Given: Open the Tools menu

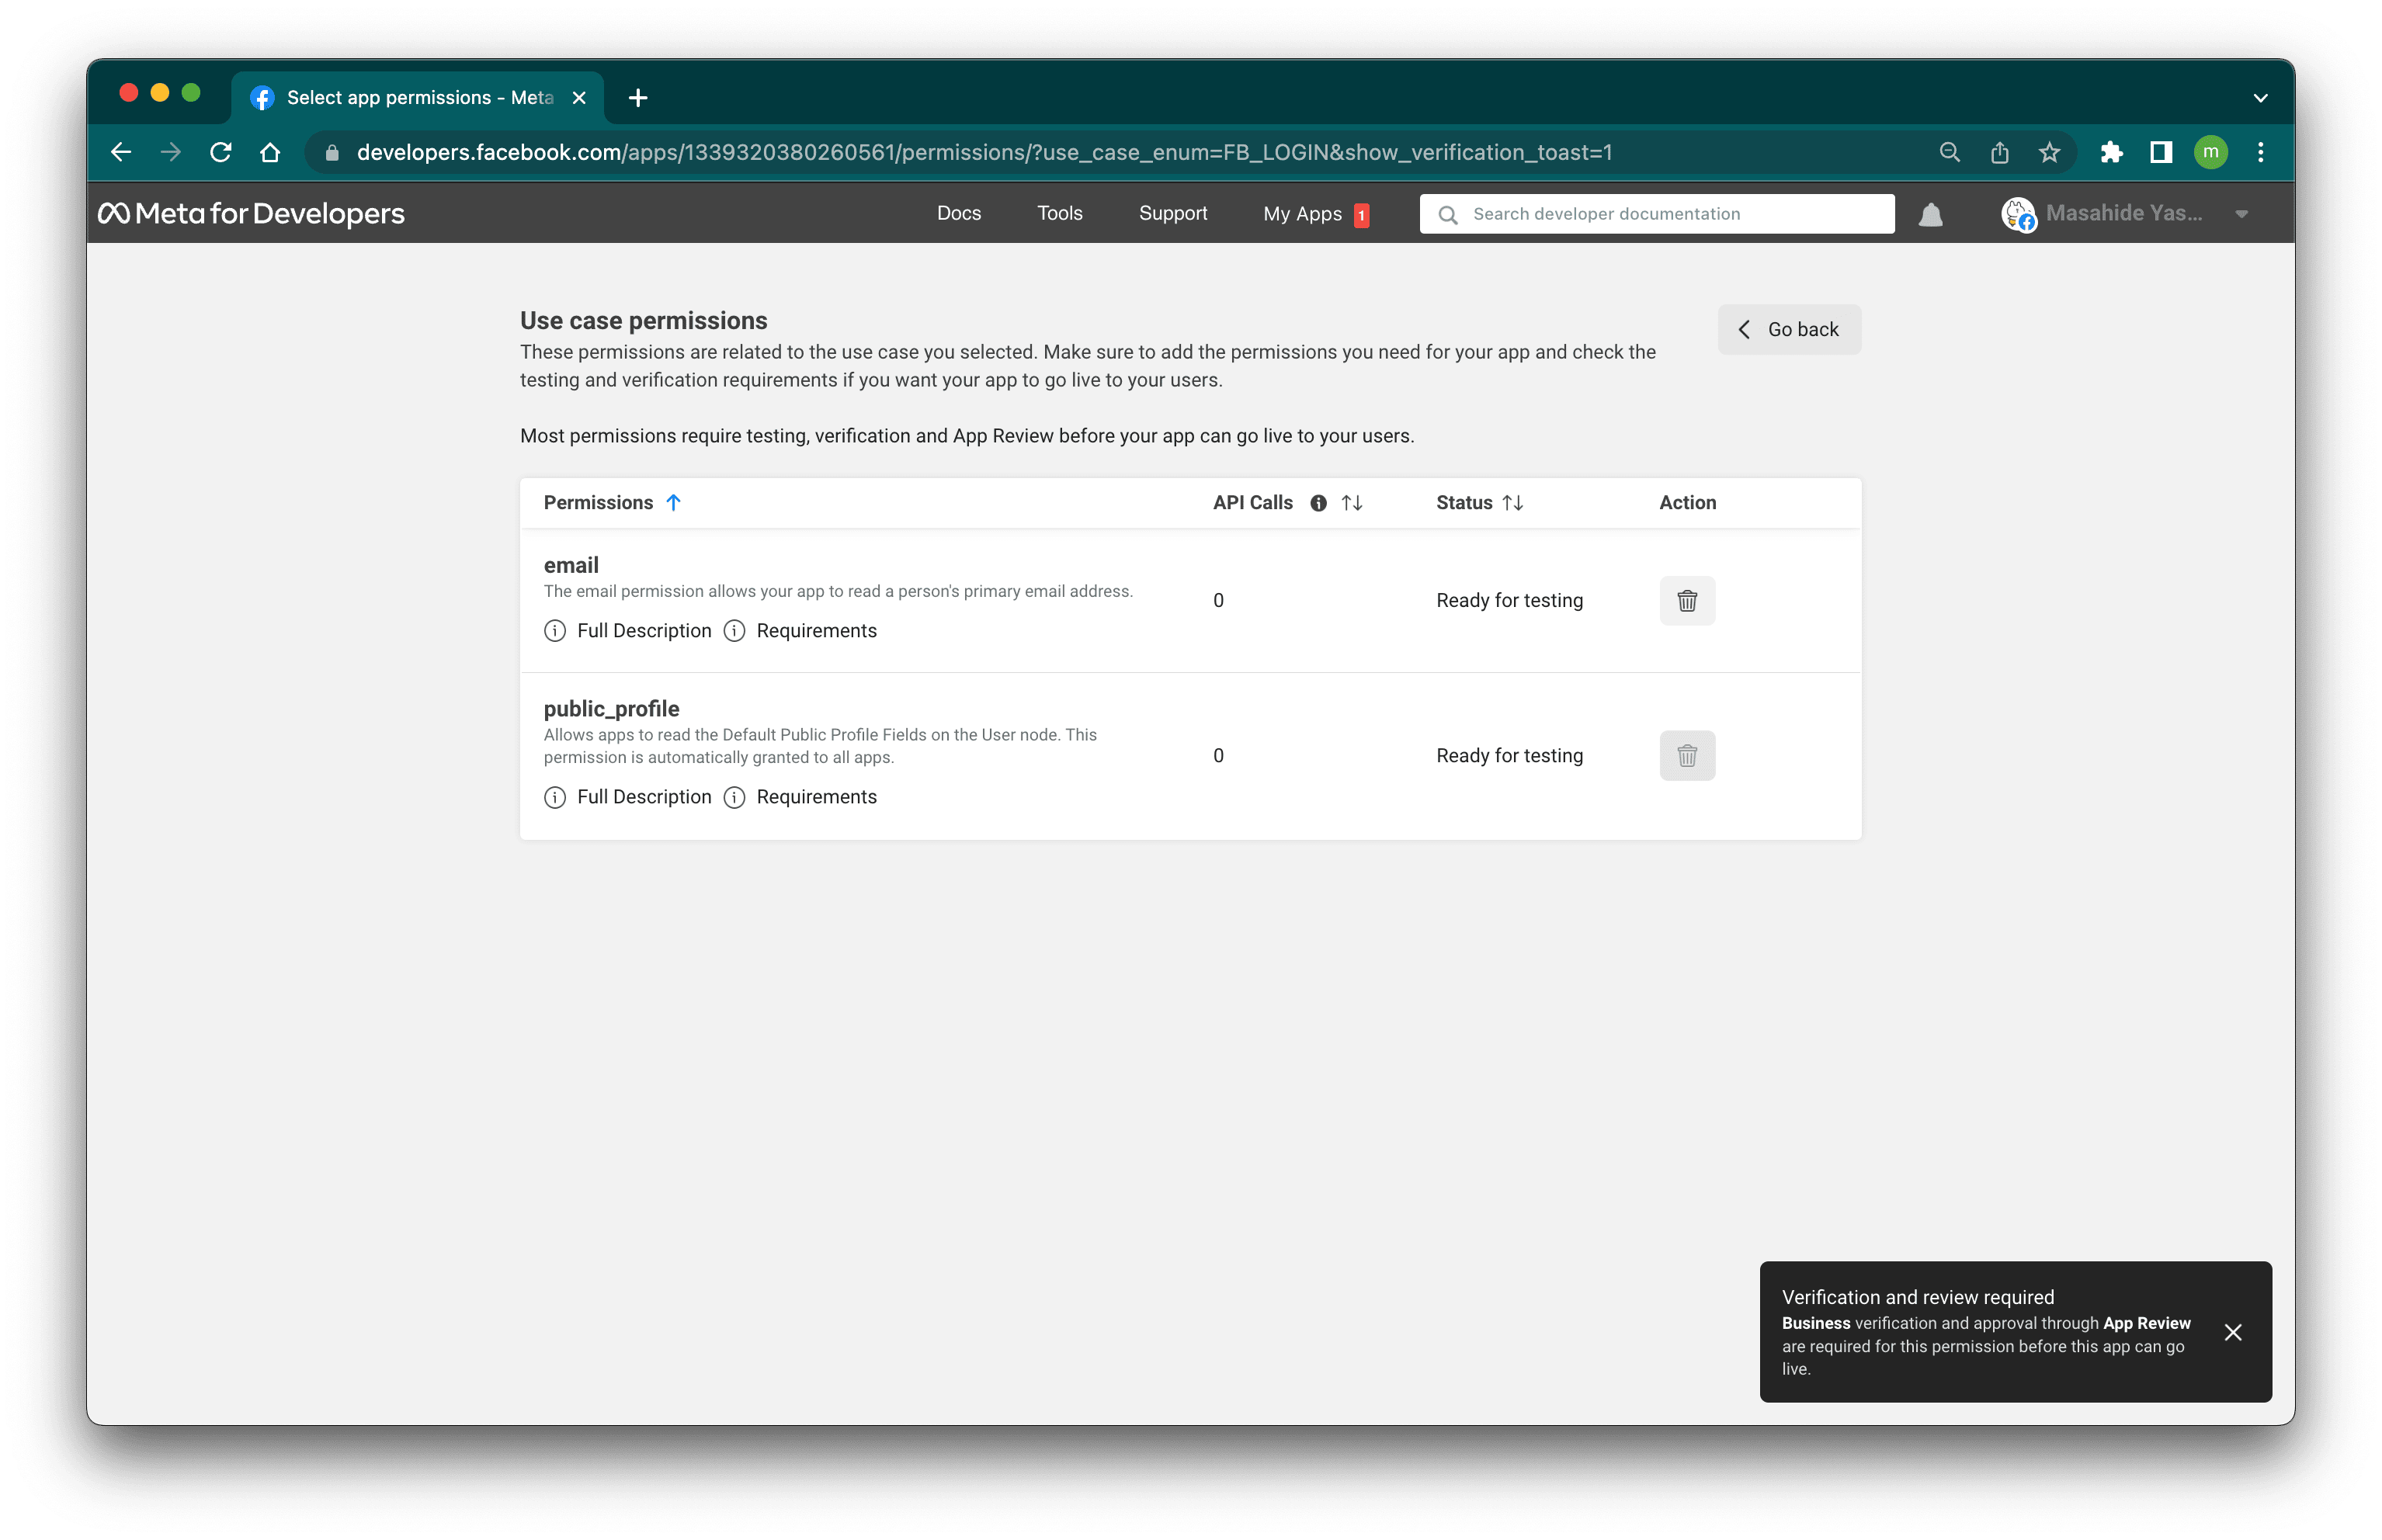Looking at the screenshot, I should coord(1059,213).
